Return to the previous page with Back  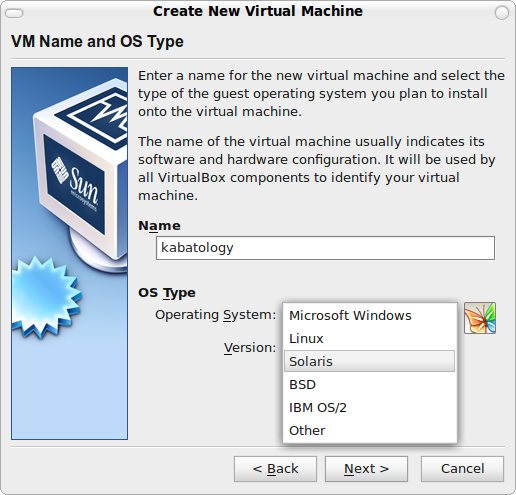point(275,469)
